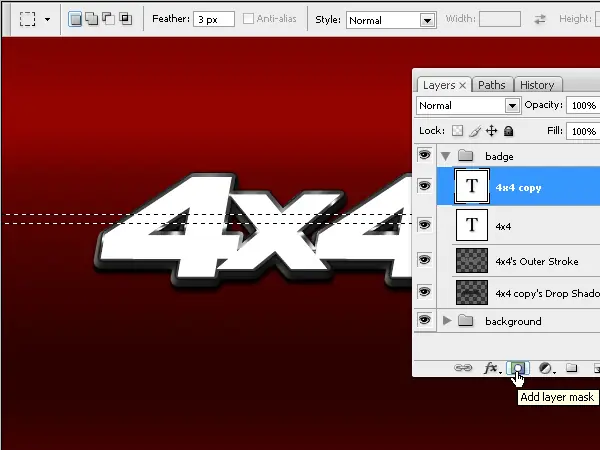Image resolution: width=600 pixels, height=450 pixels.
Task: Click the Add layer mask button
Action: point(518,368)
